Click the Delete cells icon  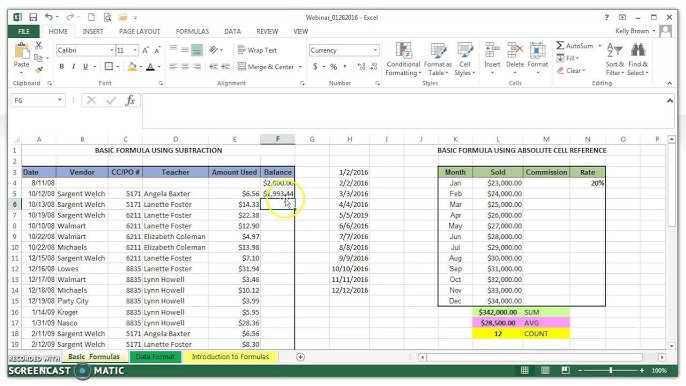point(515,51)
